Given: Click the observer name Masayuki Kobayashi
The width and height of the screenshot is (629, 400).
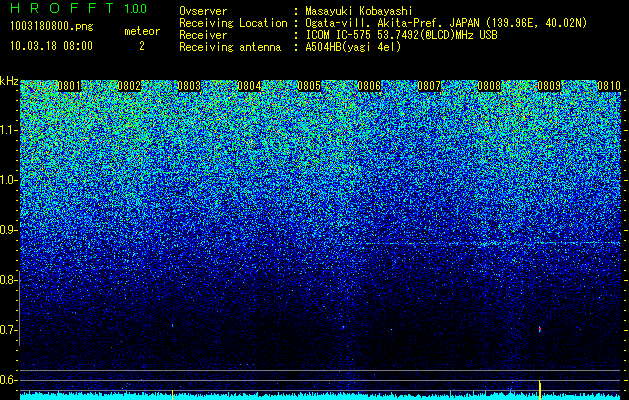Looking at the screenshot, I should tap(359, 11).
